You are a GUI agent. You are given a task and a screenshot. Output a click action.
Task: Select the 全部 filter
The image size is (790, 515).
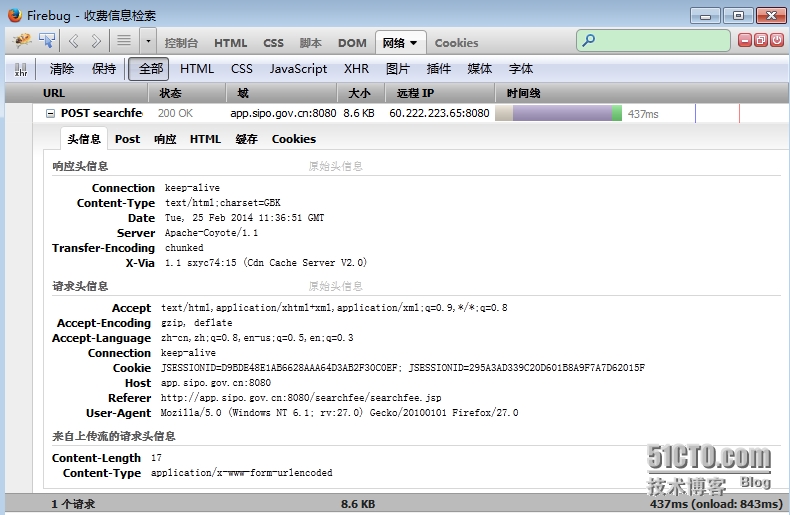[149, 69]
